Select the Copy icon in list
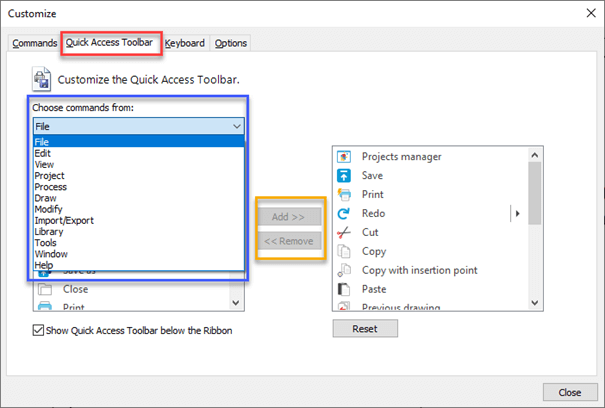The image size is (605, 408). click(343, 251)
